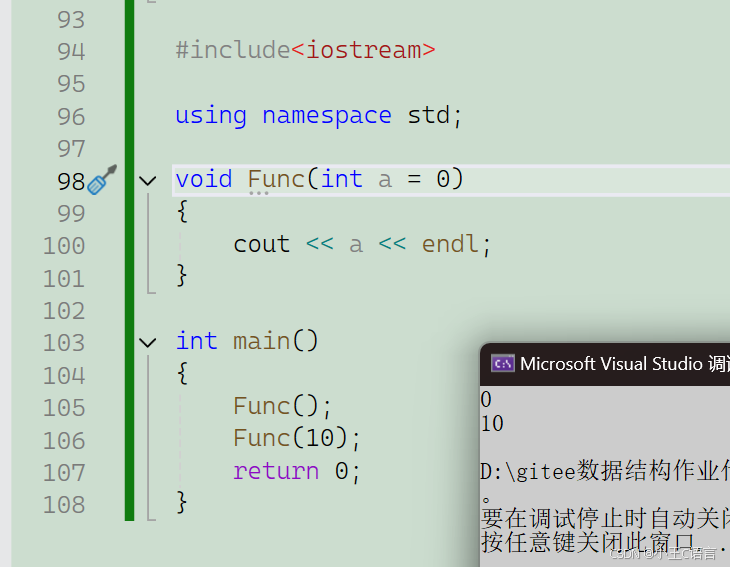Place cursor on 'void Func(int a = 0)'
This screenshot has height=567, width=730.
(x=319, y=179)
